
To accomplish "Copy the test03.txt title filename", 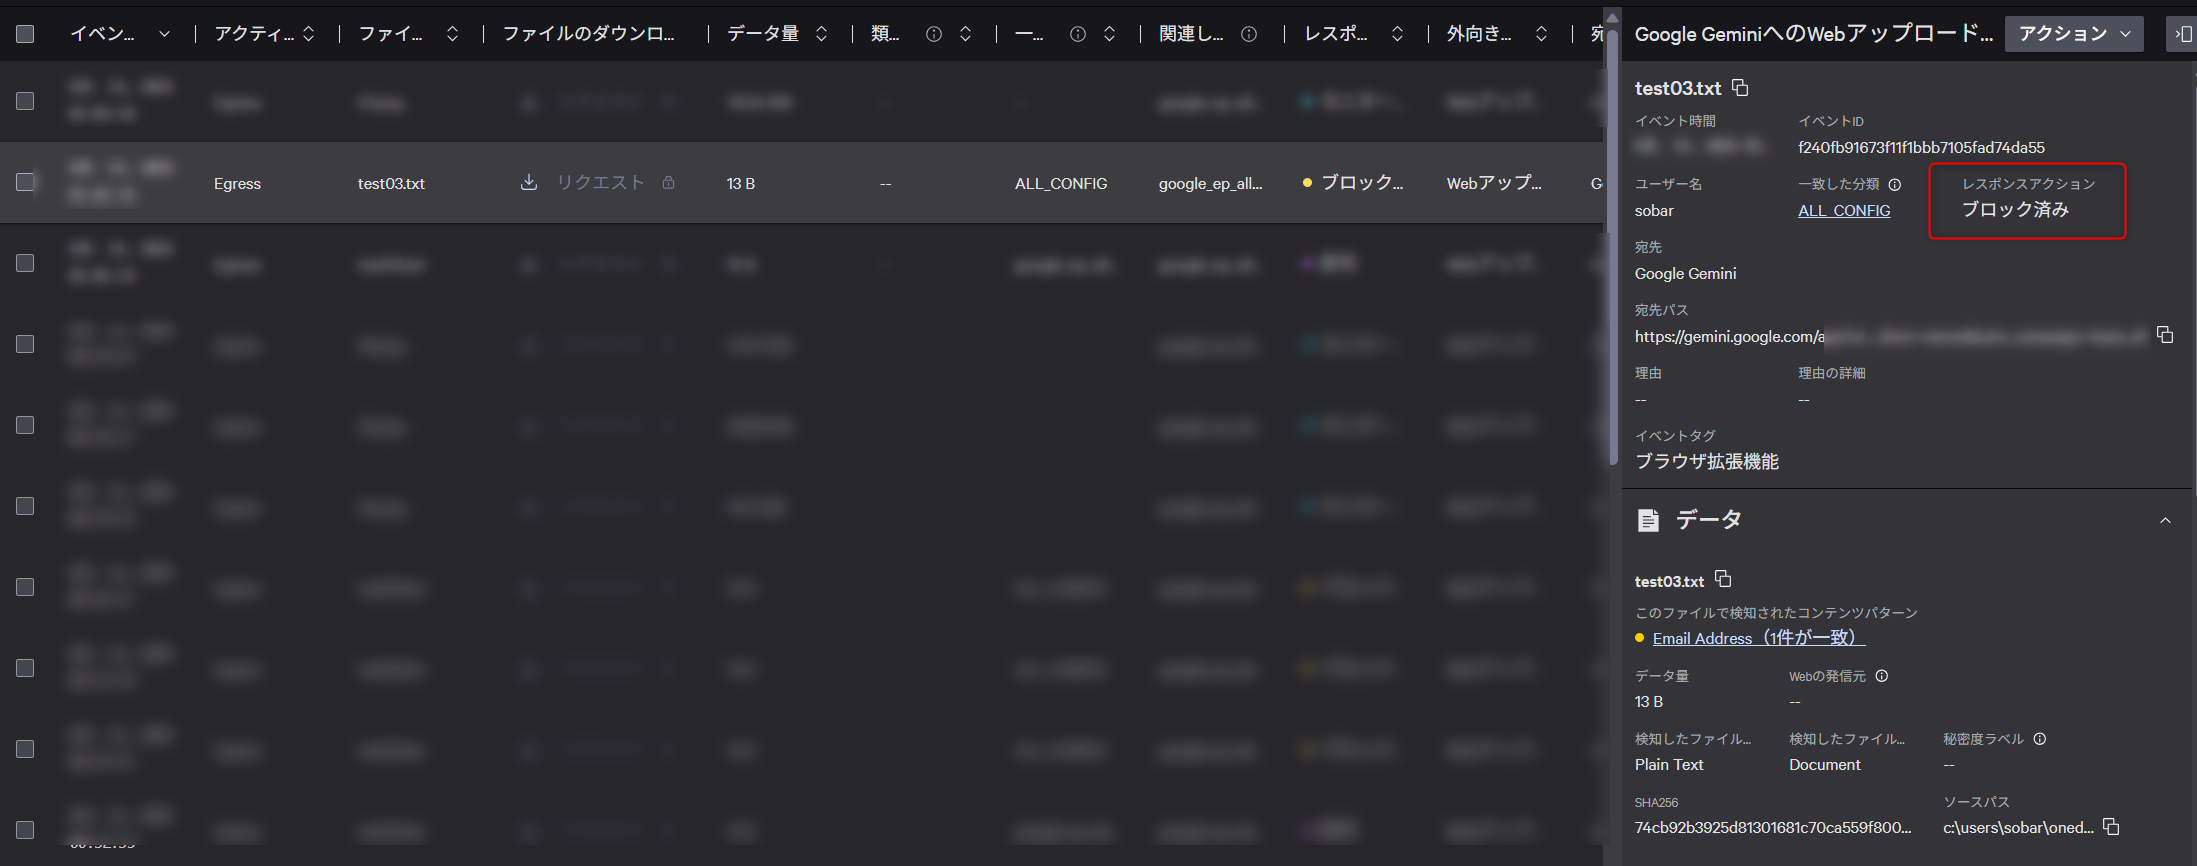I will (1740, 88).
